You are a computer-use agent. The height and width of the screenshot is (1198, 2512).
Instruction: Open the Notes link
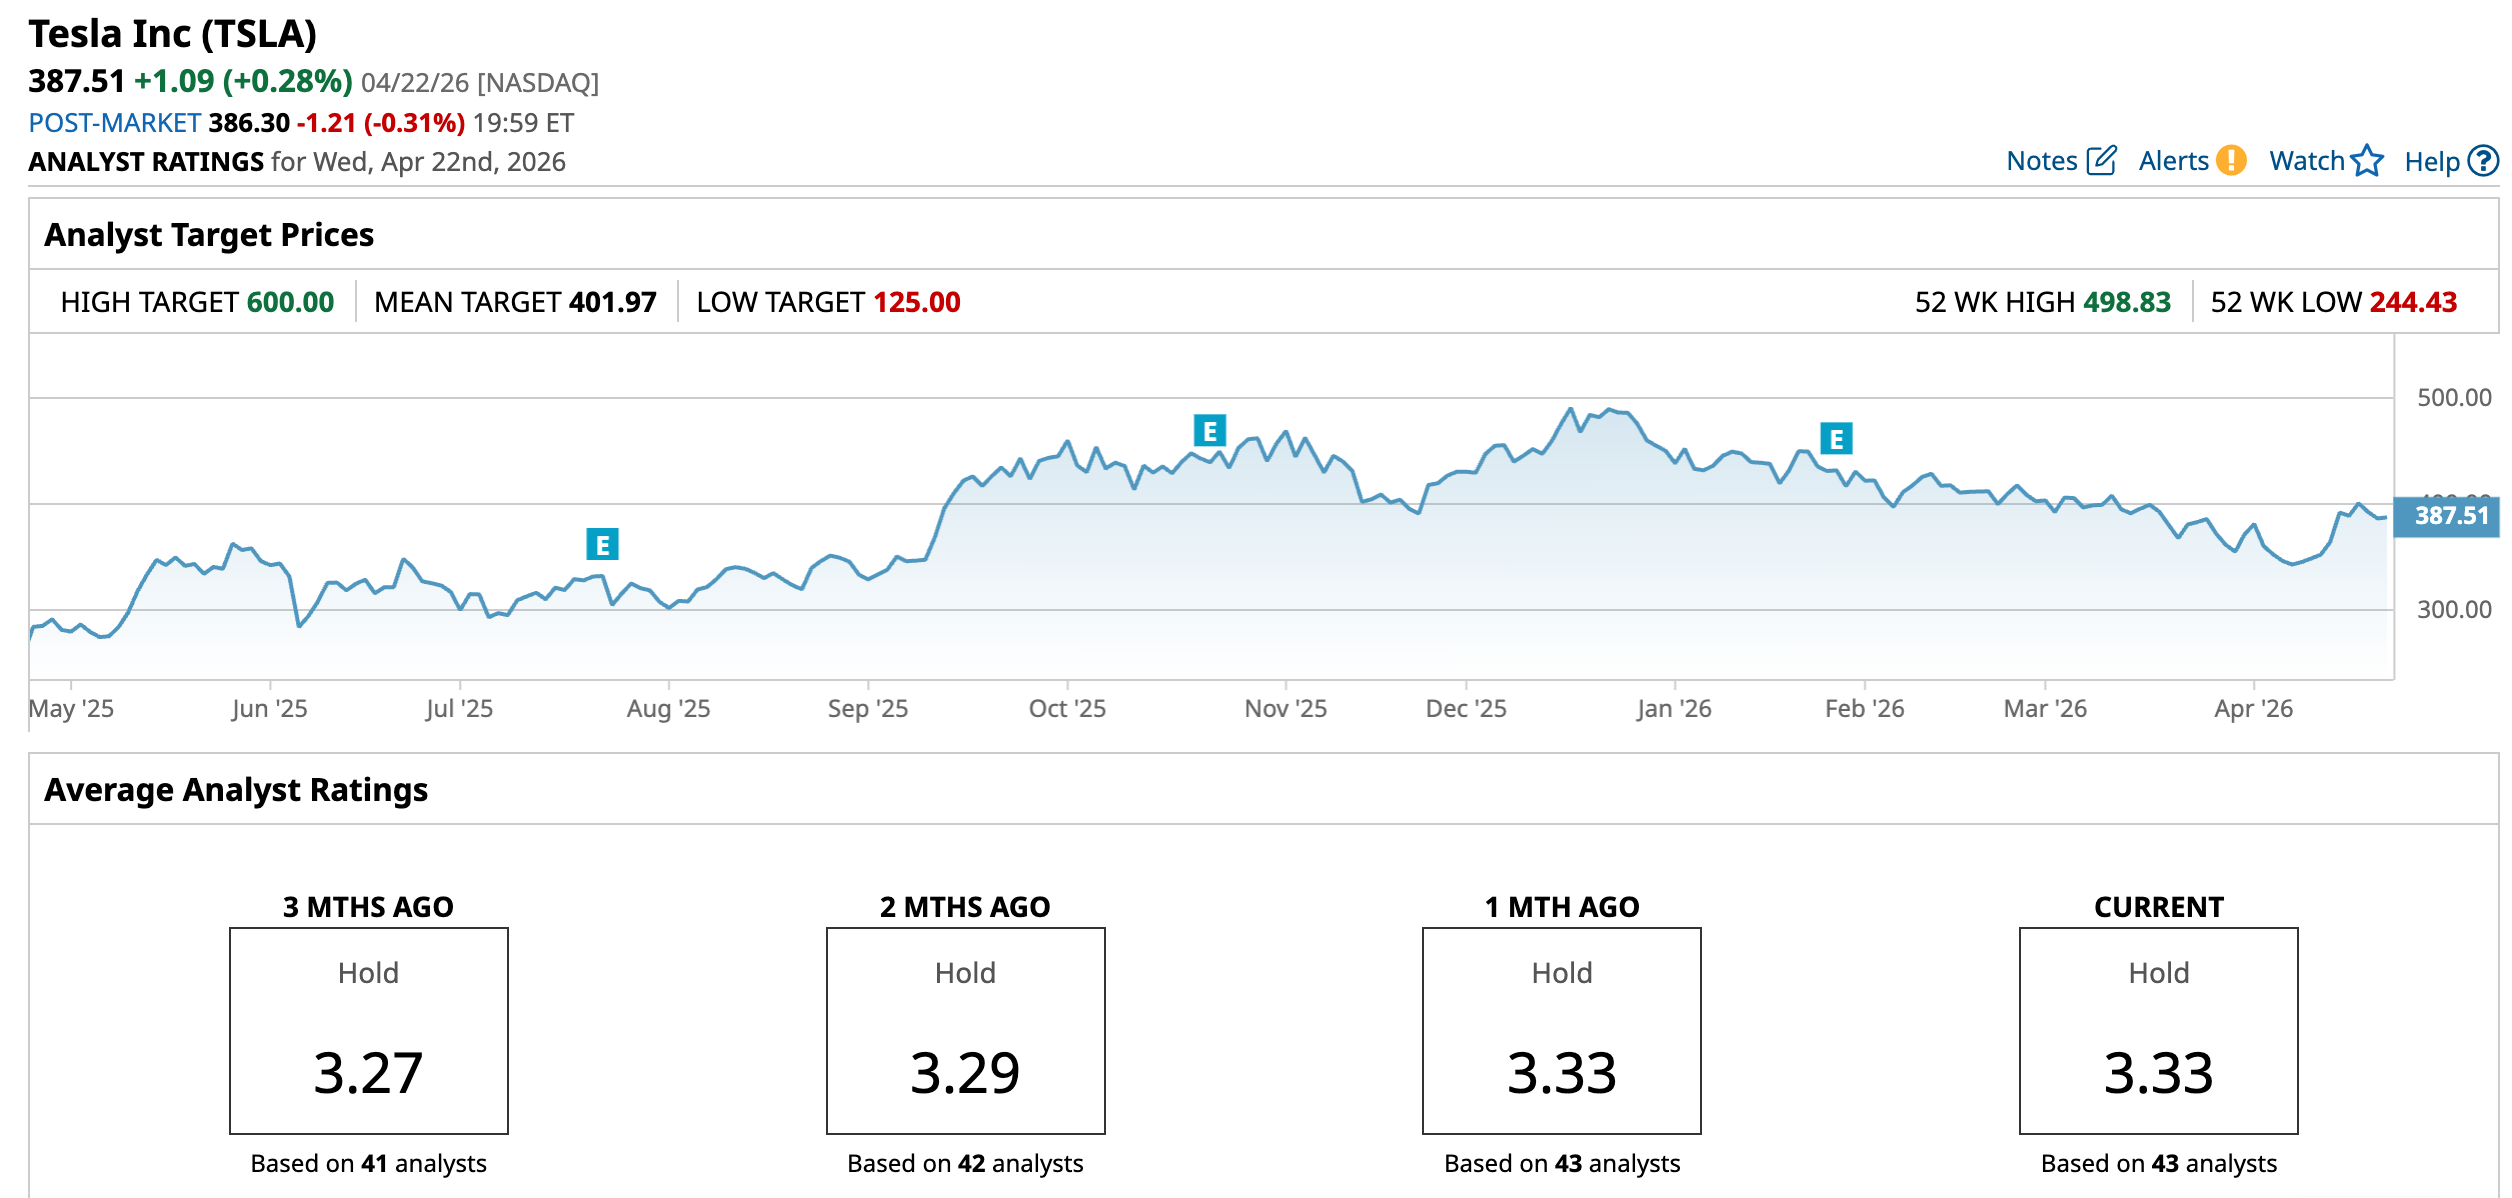(2041, 161)
